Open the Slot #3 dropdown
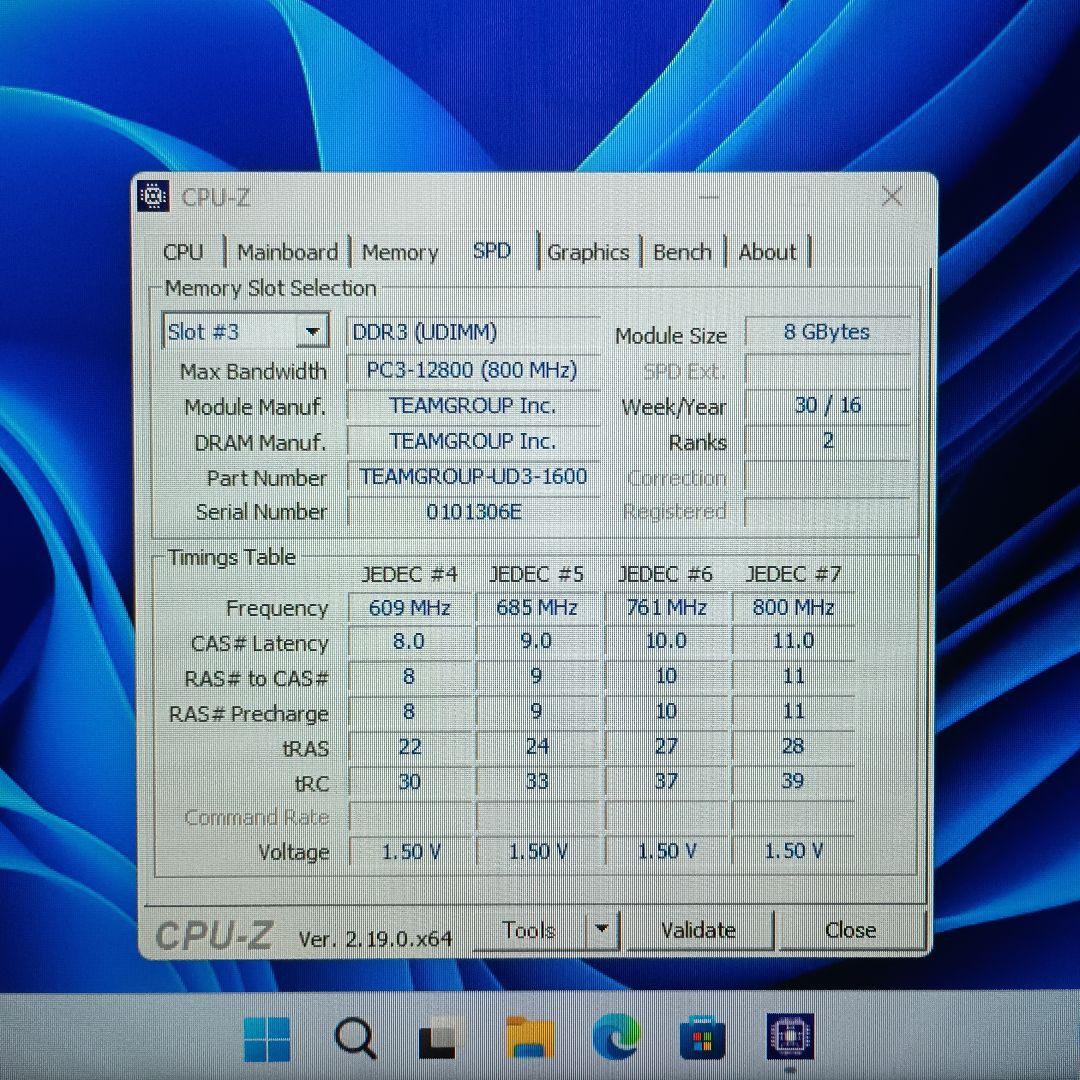The width and height of the screenshot is (1080, 1080). [245, 331]
